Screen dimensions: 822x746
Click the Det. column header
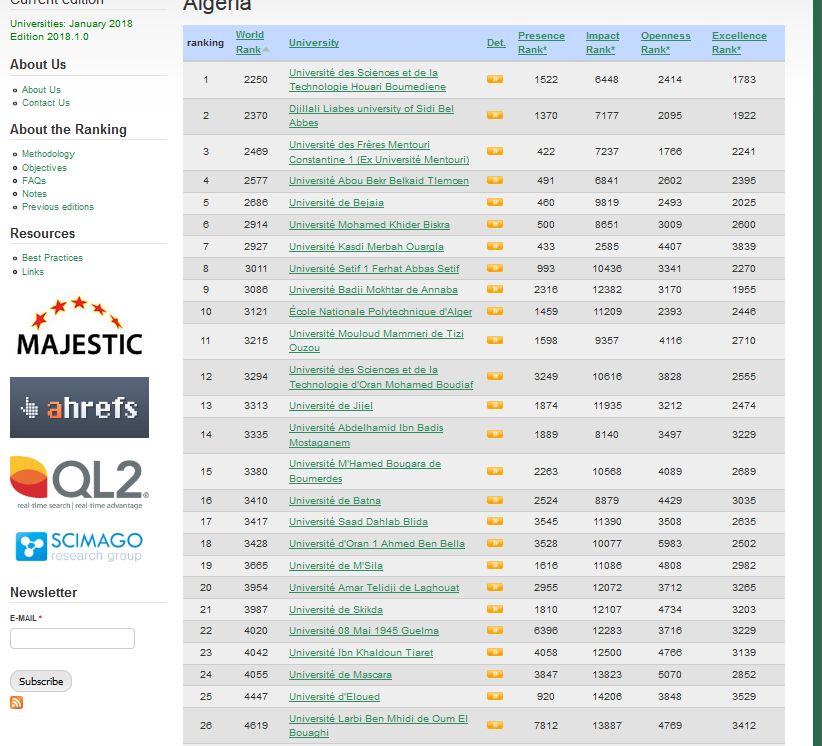pyautogui.click(x=496, y=42)
